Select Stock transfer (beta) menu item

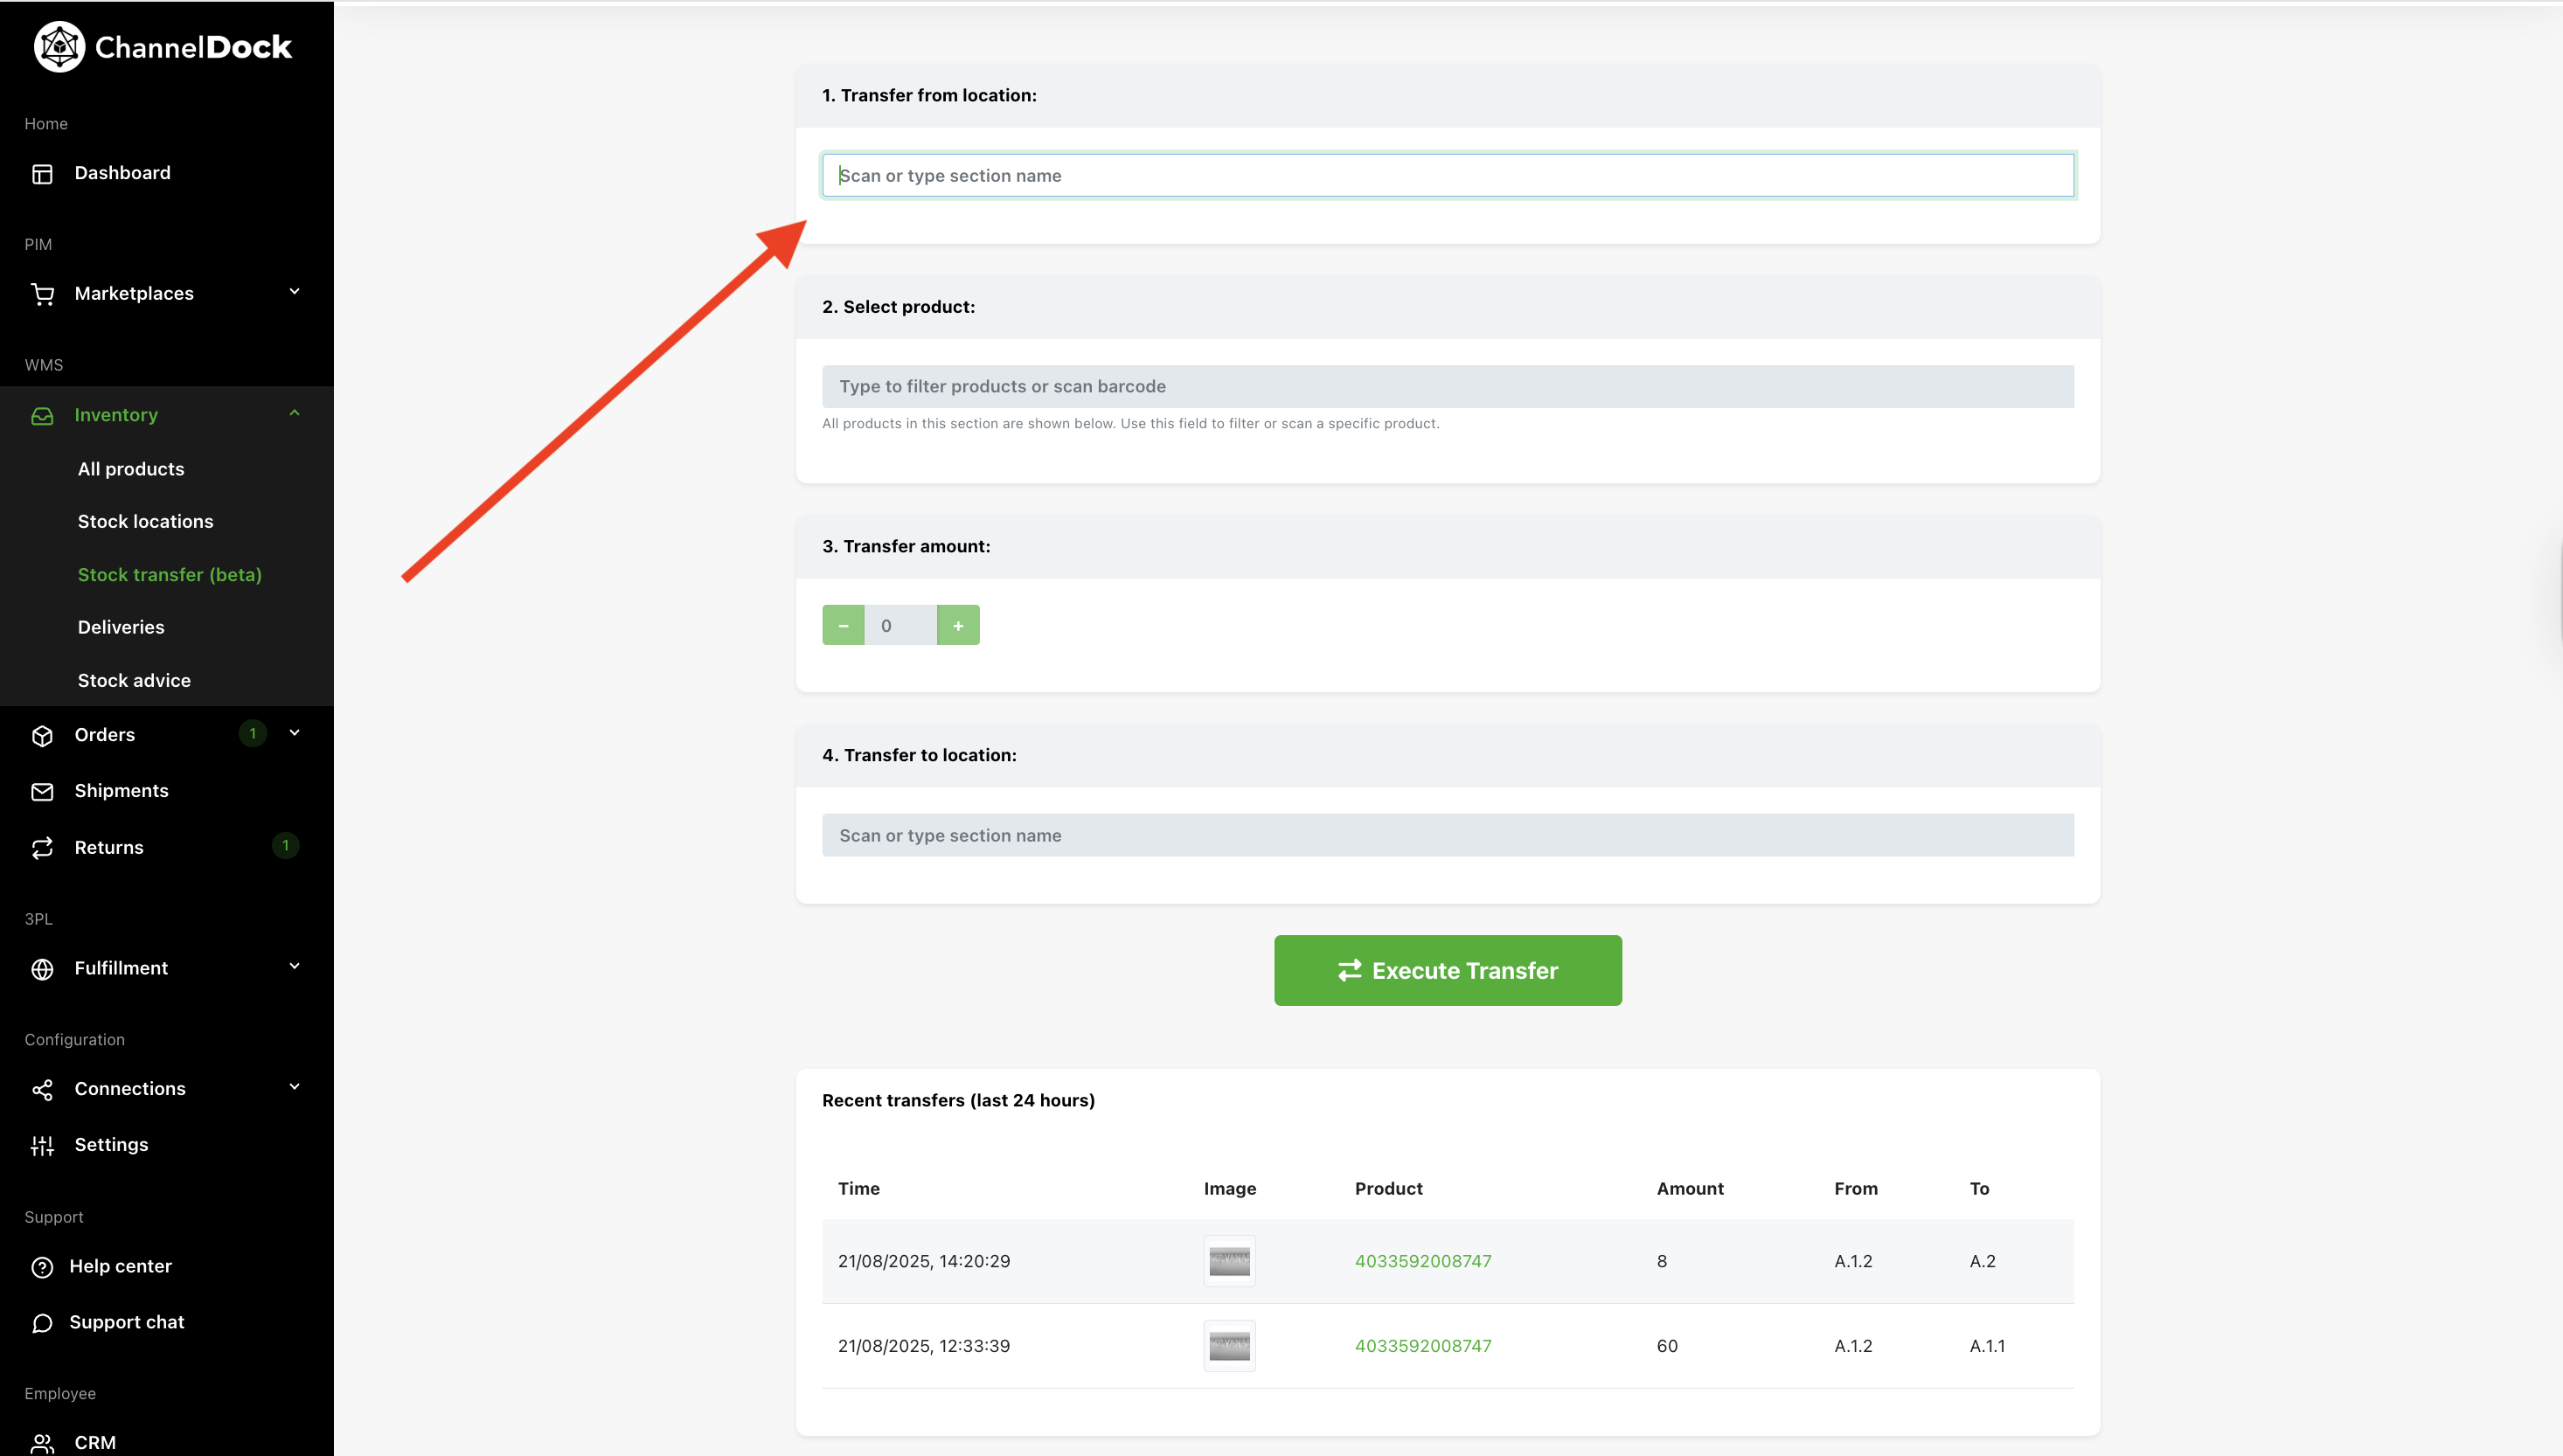point(170,575)
